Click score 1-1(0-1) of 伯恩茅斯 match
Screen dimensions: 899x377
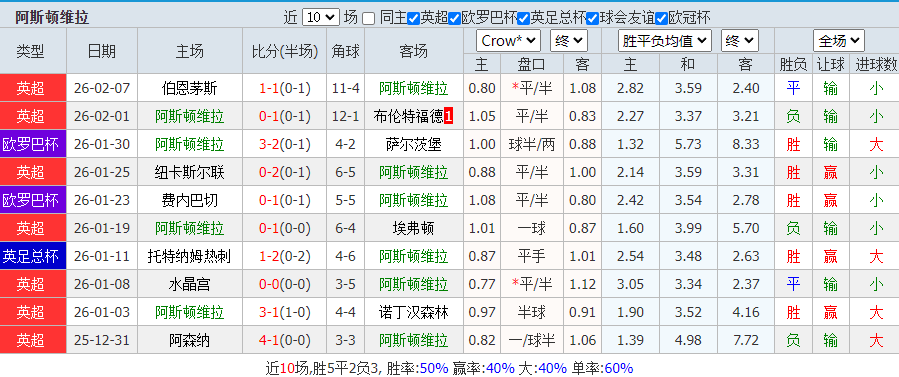284,88
